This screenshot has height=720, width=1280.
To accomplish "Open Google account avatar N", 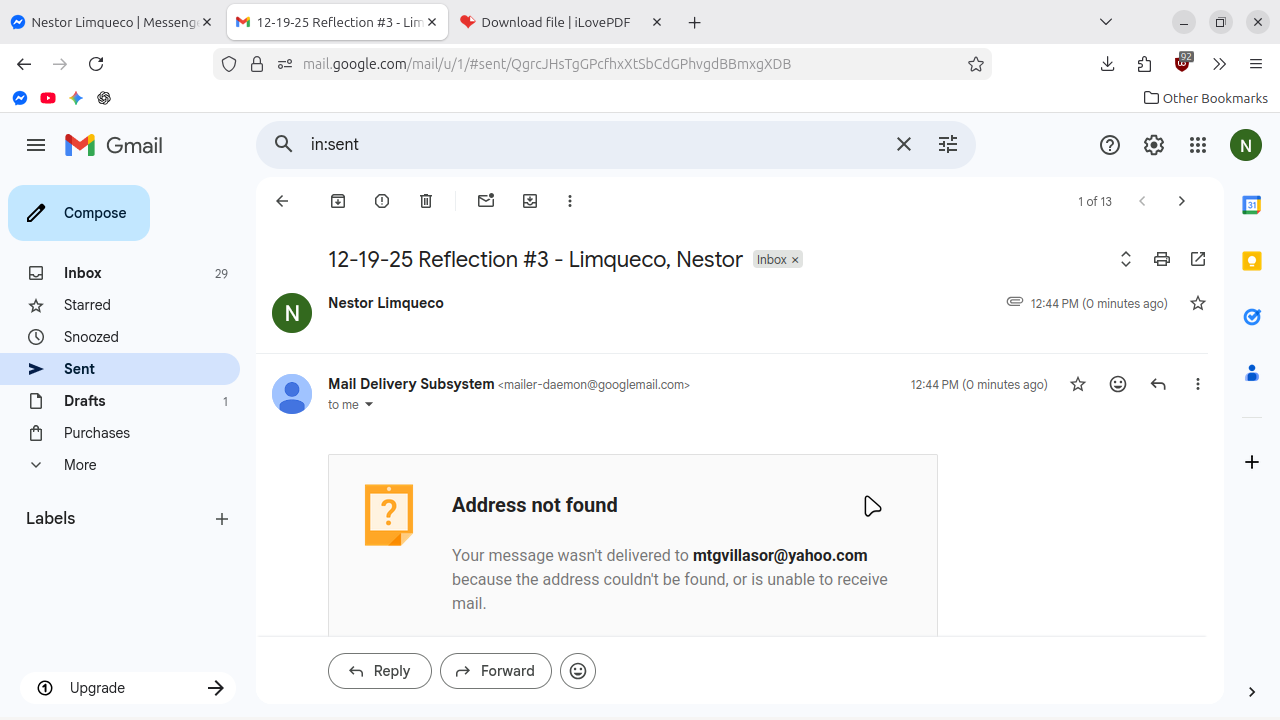I will (1245, 145).
